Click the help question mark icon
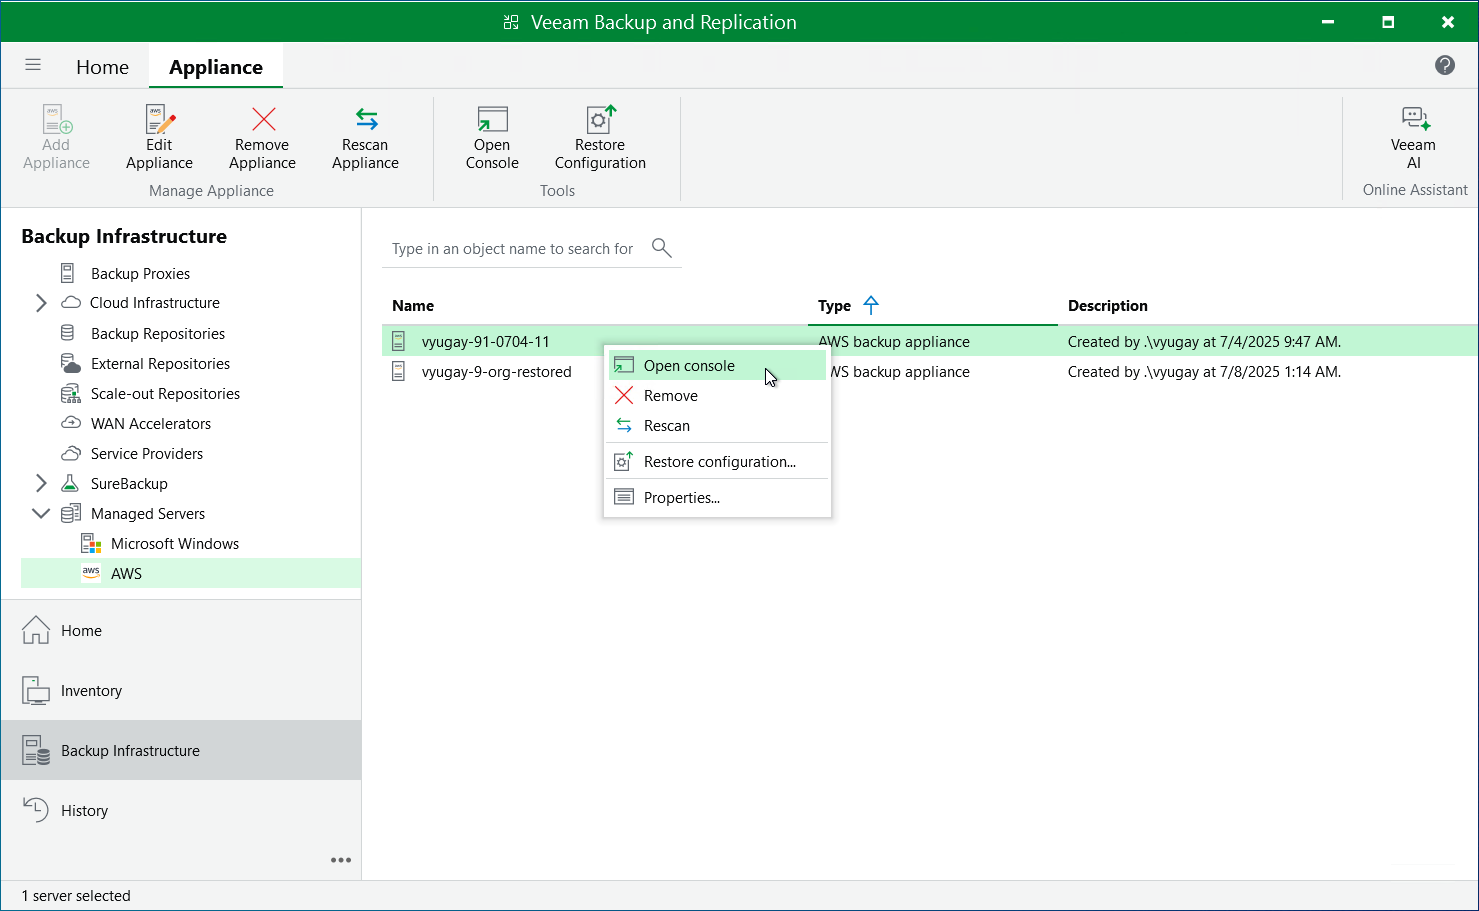The image size is (1479, 911). 1444,65
